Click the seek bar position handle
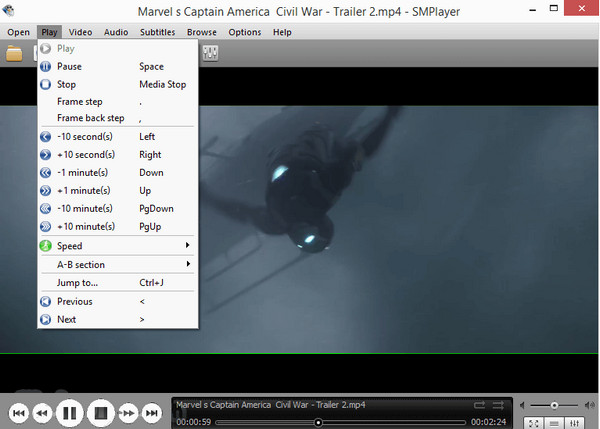Image resolution: width=600 pixels, height=429 pixels. click(318, 422)
